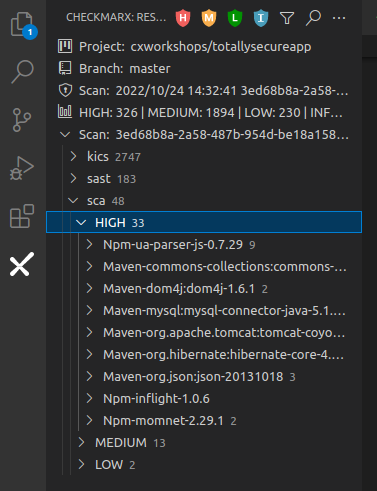Open the funnel filter options

pos(287,18)
